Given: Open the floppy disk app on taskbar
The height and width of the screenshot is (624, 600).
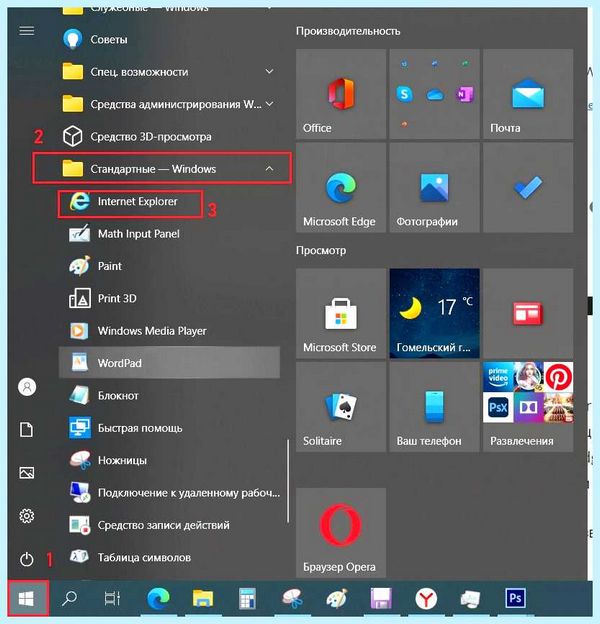Looking at the screenshot, I should coord(381,598).
